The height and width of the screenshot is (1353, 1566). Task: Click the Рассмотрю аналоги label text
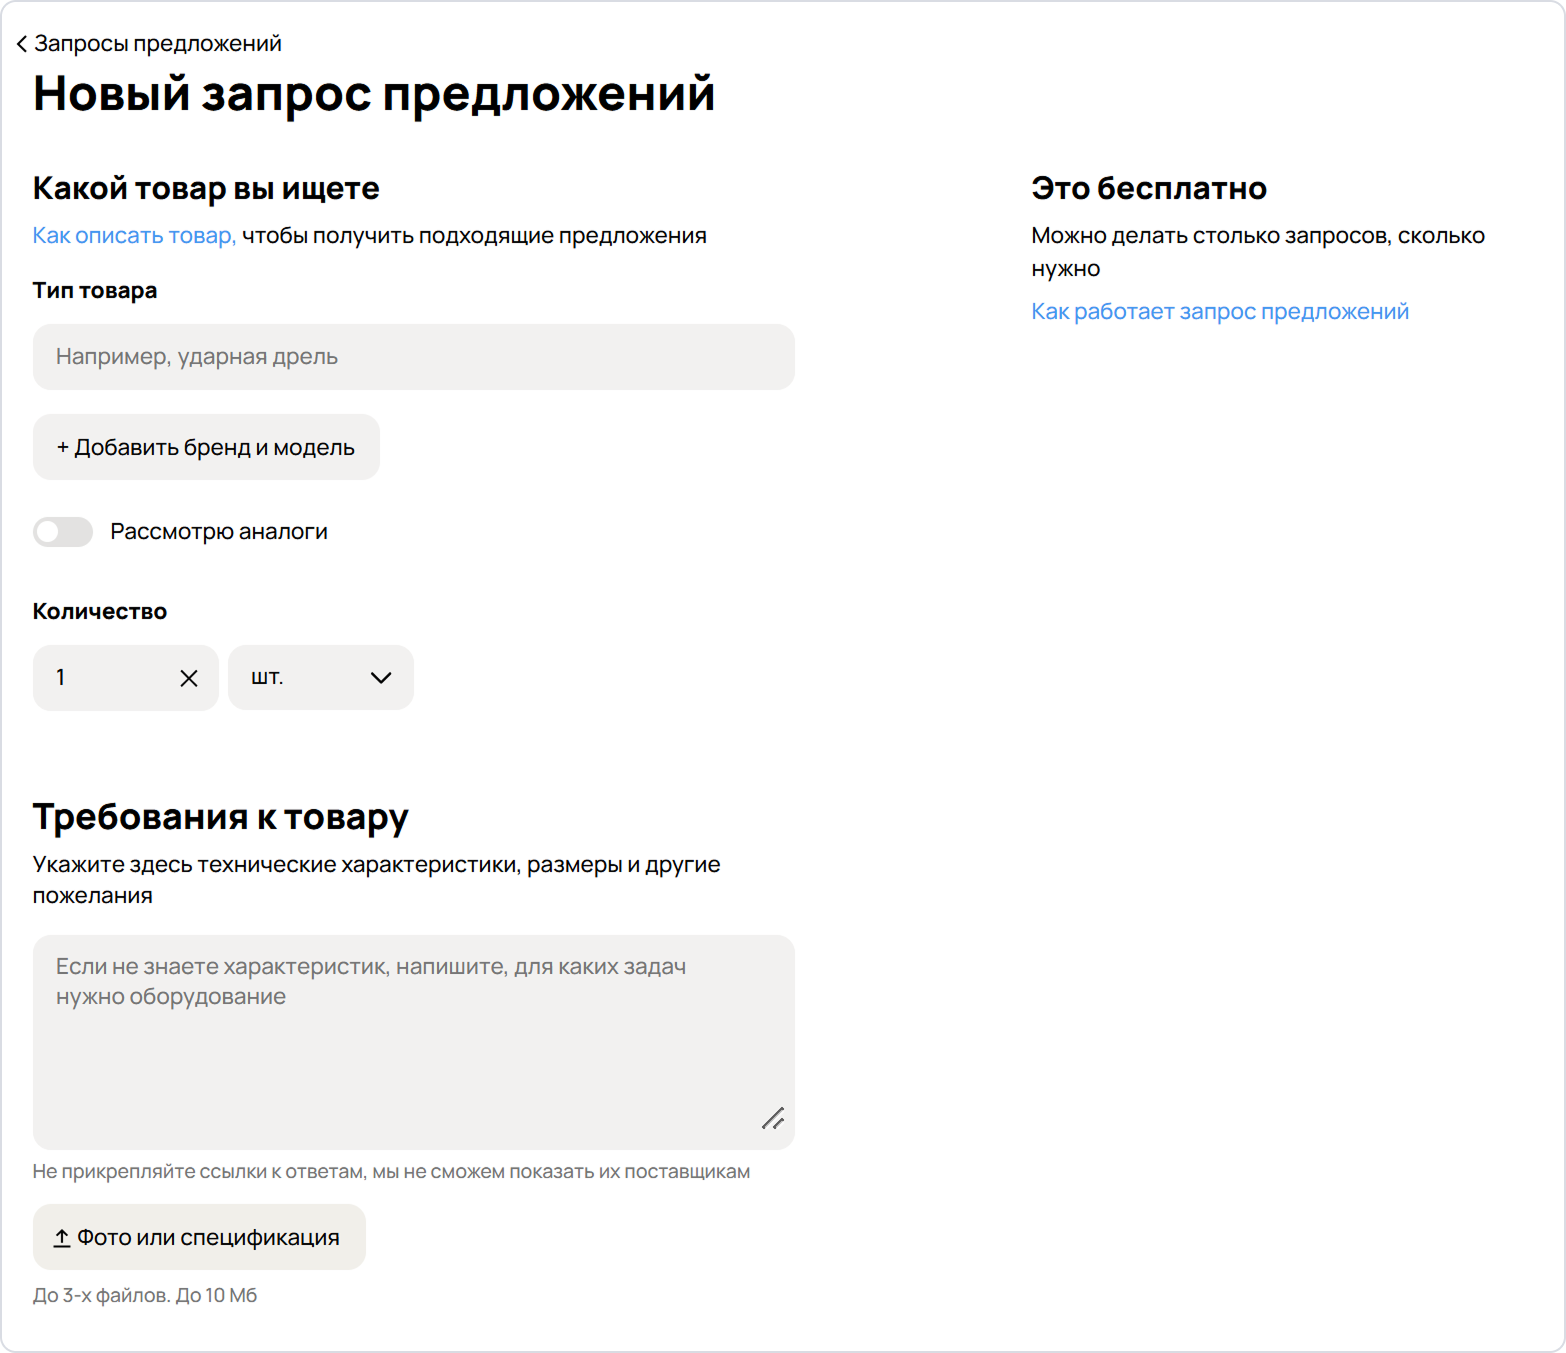coord(218,532)
